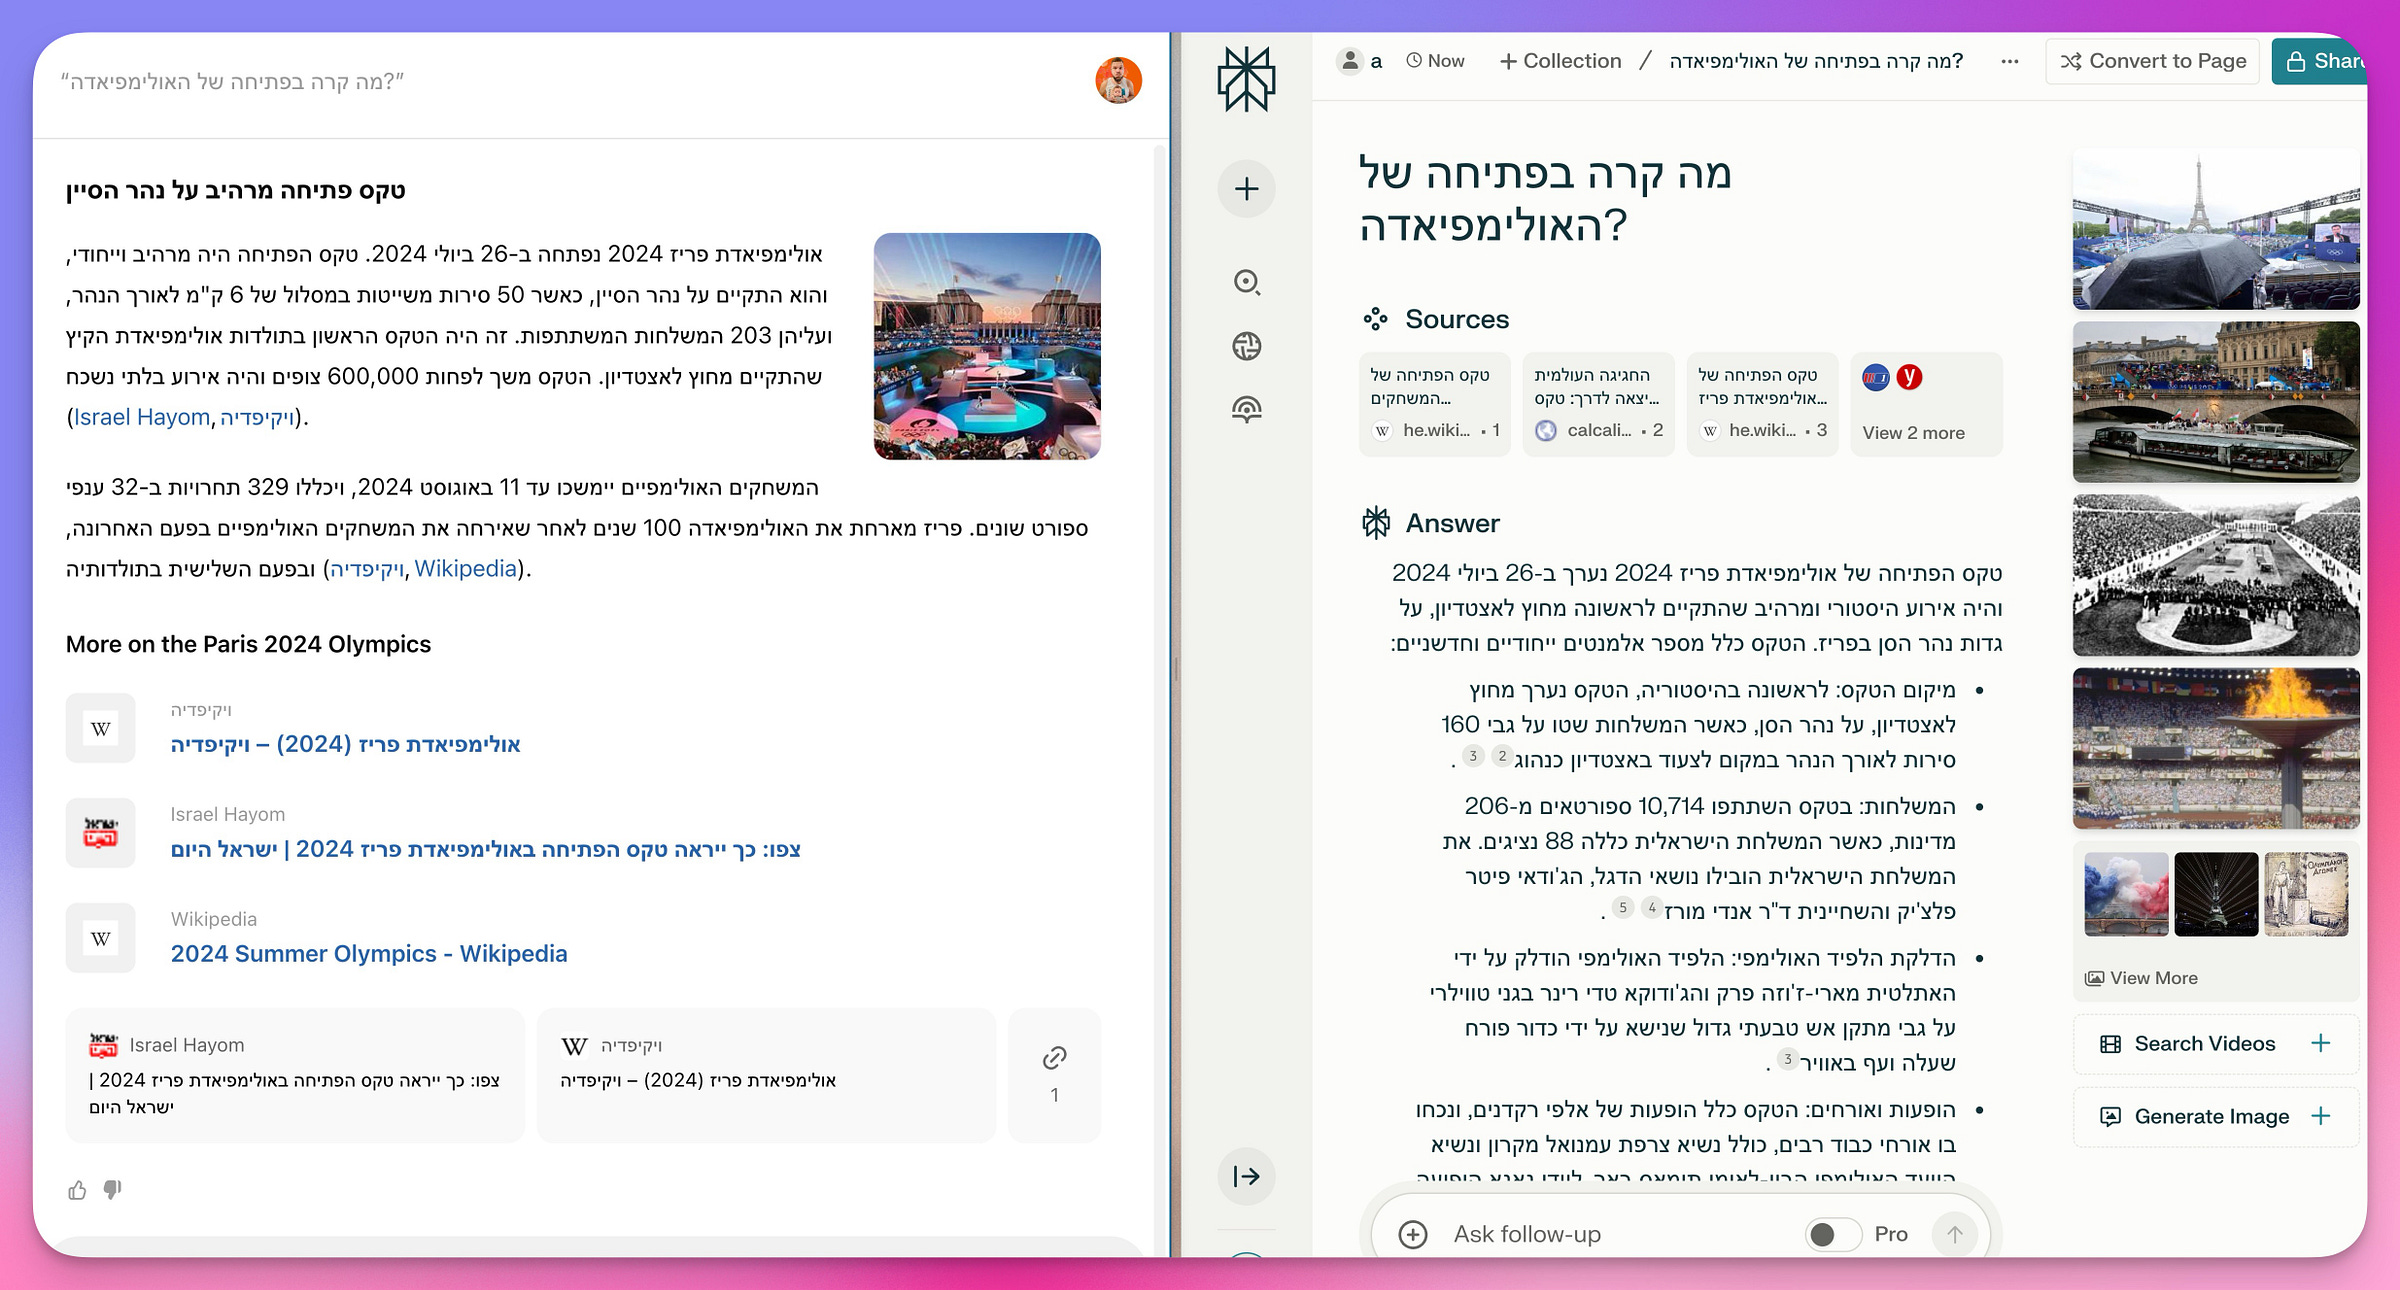Expand the sidebar with the arrow icon
Viewport: 2400px width, 1290px height.
tap(1246, 1176)
